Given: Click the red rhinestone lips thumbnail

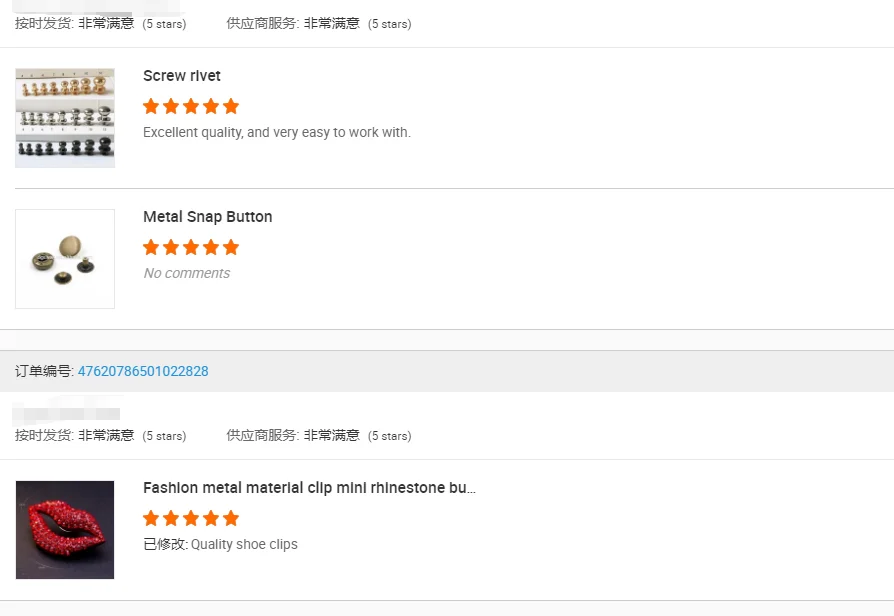Looking at the screenshot, I should (65, 530).
